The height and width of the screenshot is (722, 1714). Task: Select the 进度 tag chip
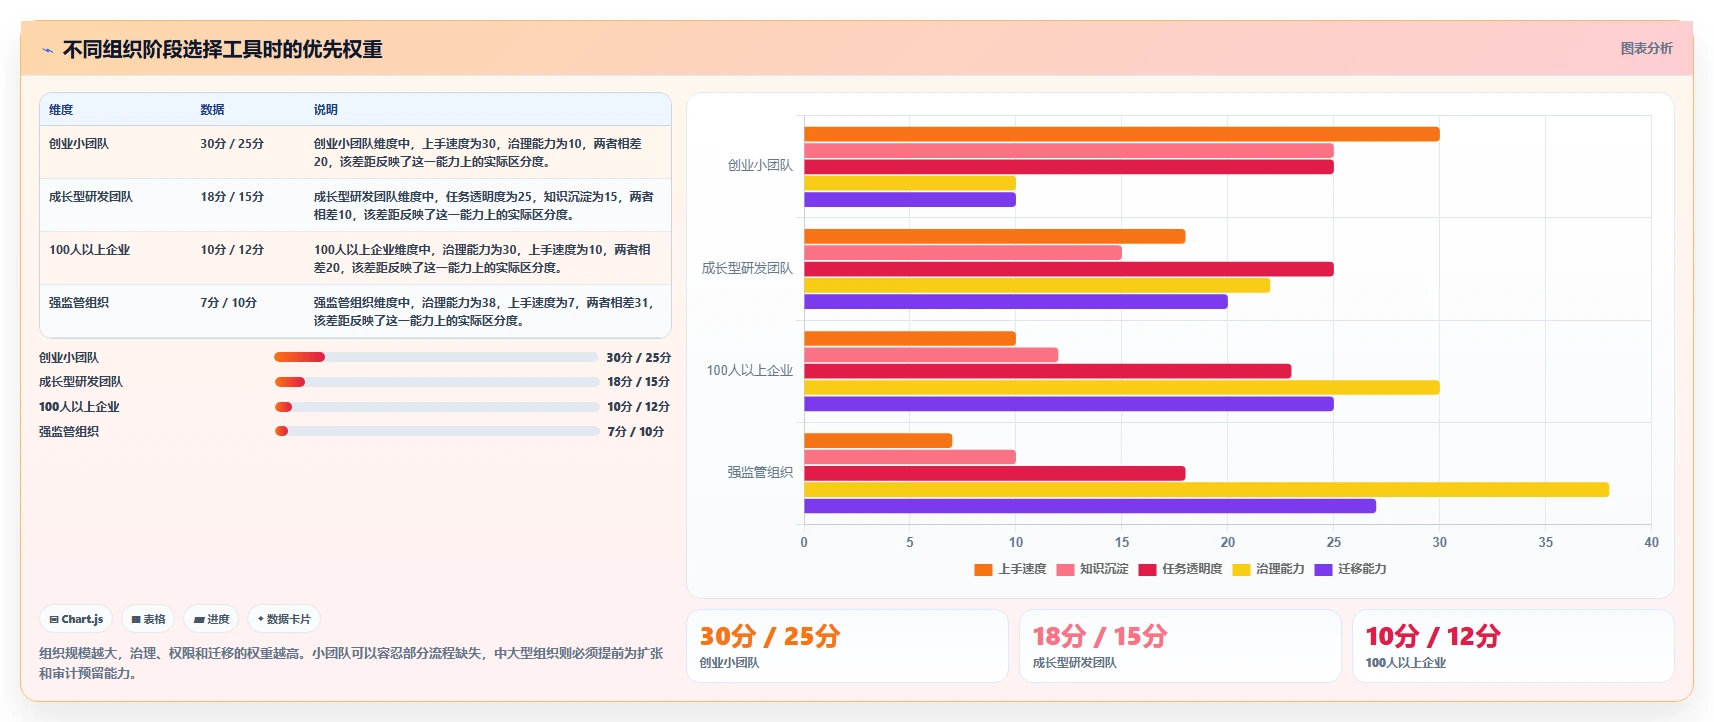[x=212, y=619]
